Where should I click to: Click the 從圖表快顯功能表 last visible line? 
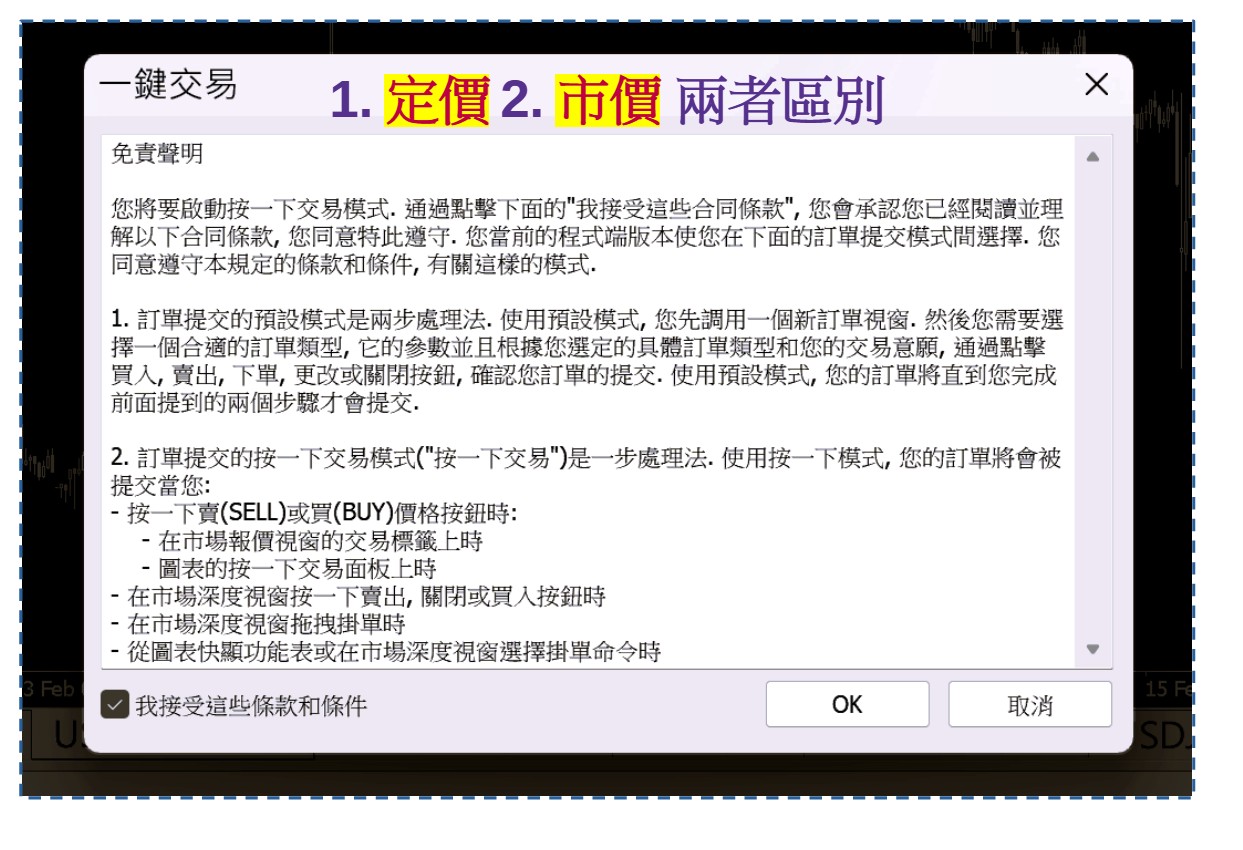pos(385,652)
